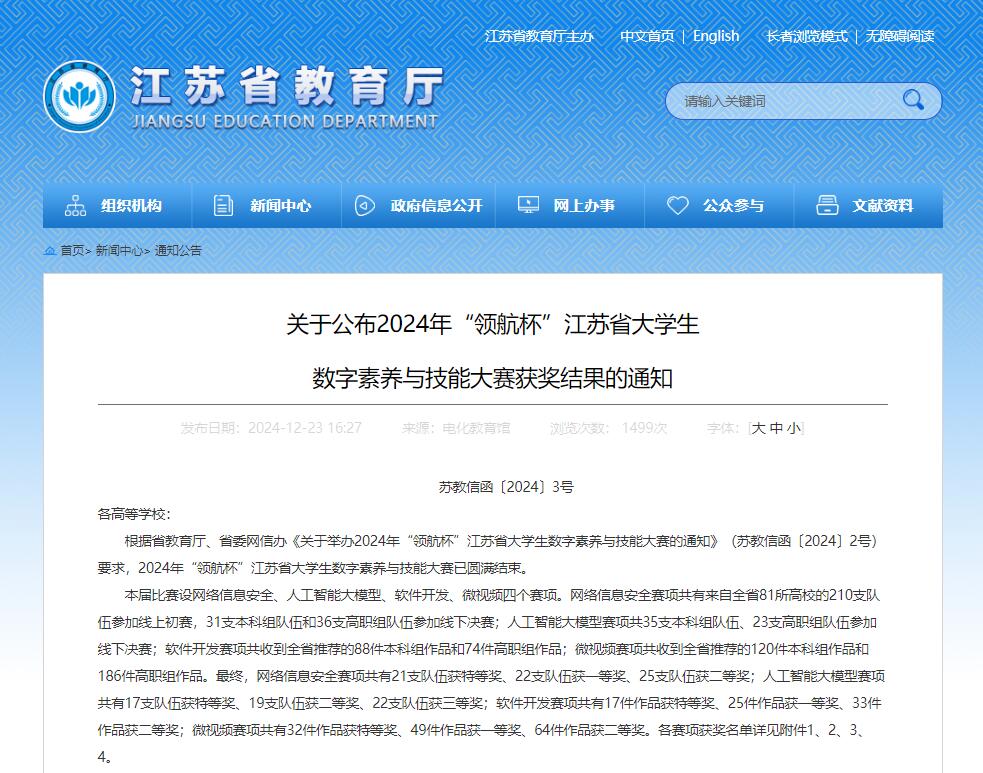Click the 中文首页 link
The image size is (983, 773).
pyautogui.click(x=647, y=36)
